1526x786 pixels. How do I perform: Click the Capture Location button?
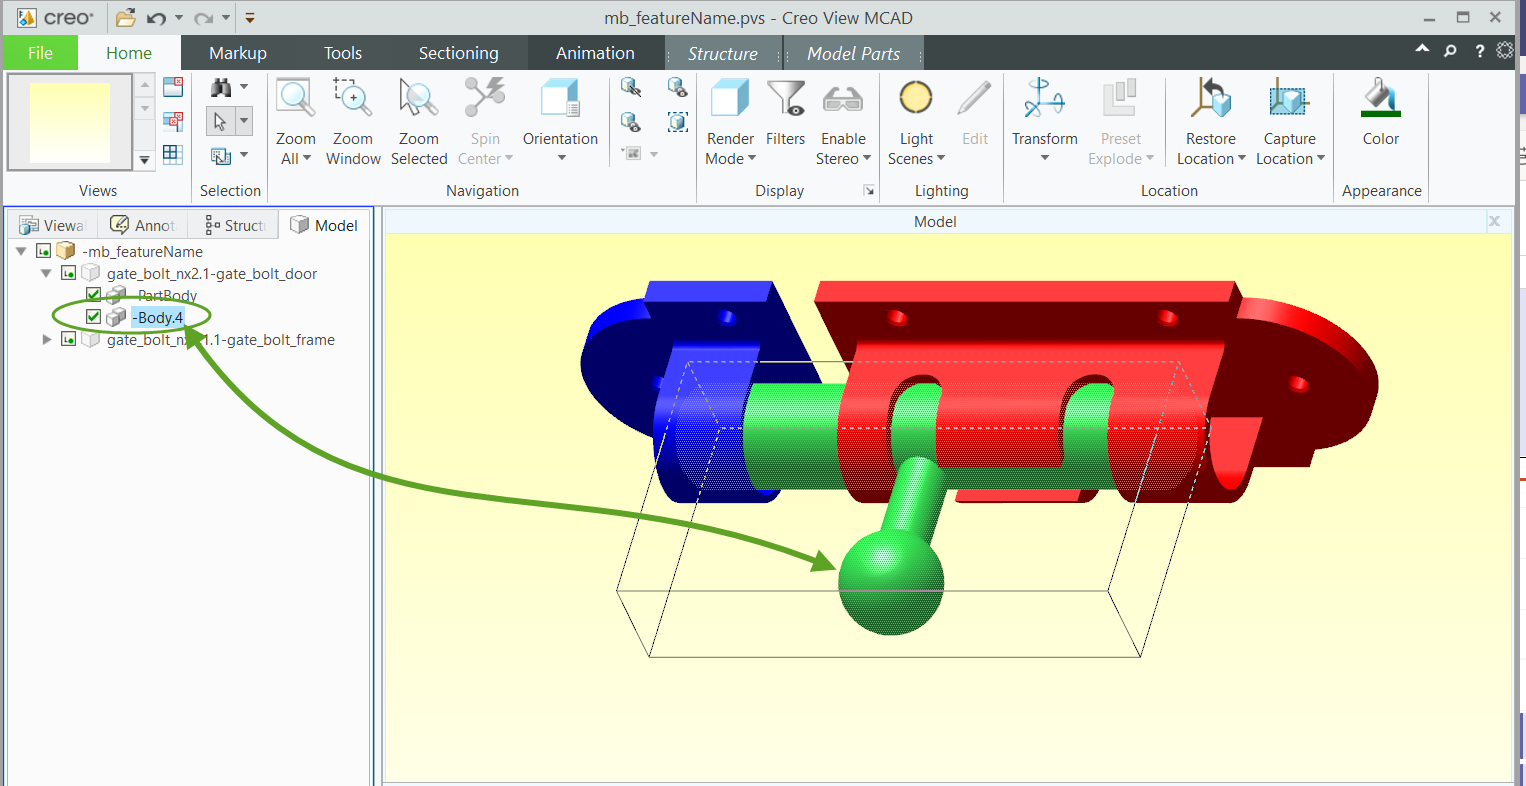pos(1290,122)
